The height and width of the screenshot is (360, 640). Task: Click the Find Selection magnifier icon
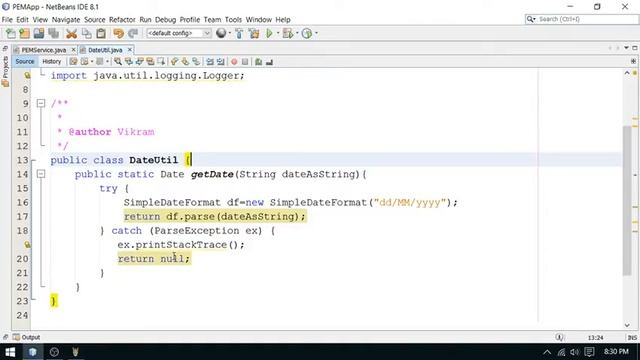(x=118, y=62)
